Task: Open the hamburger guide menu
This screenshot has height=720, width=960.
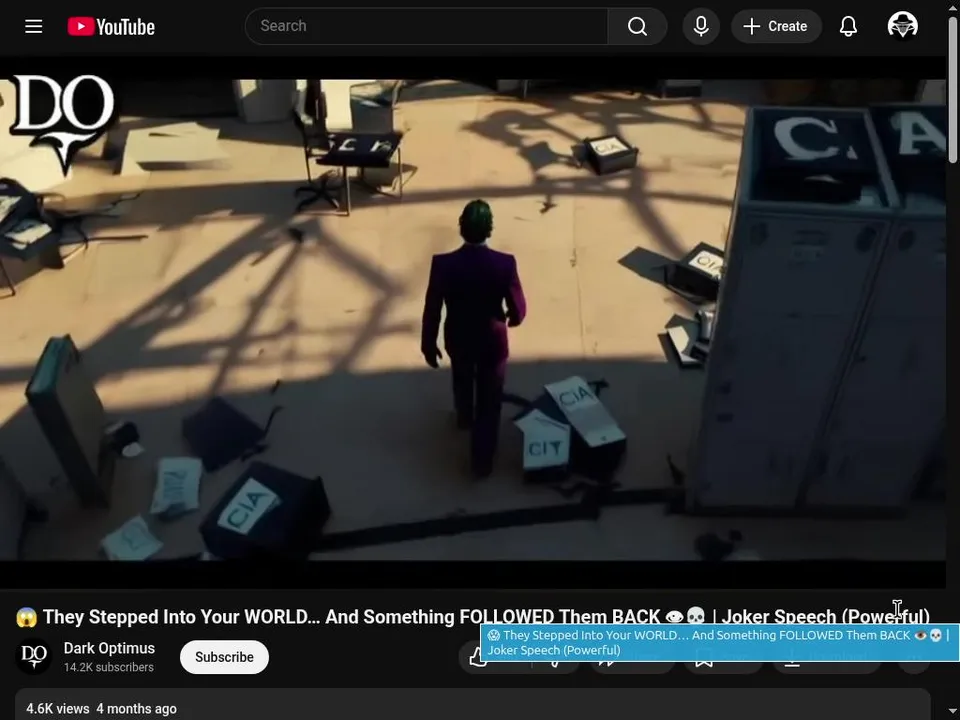Action: point(34,26)
